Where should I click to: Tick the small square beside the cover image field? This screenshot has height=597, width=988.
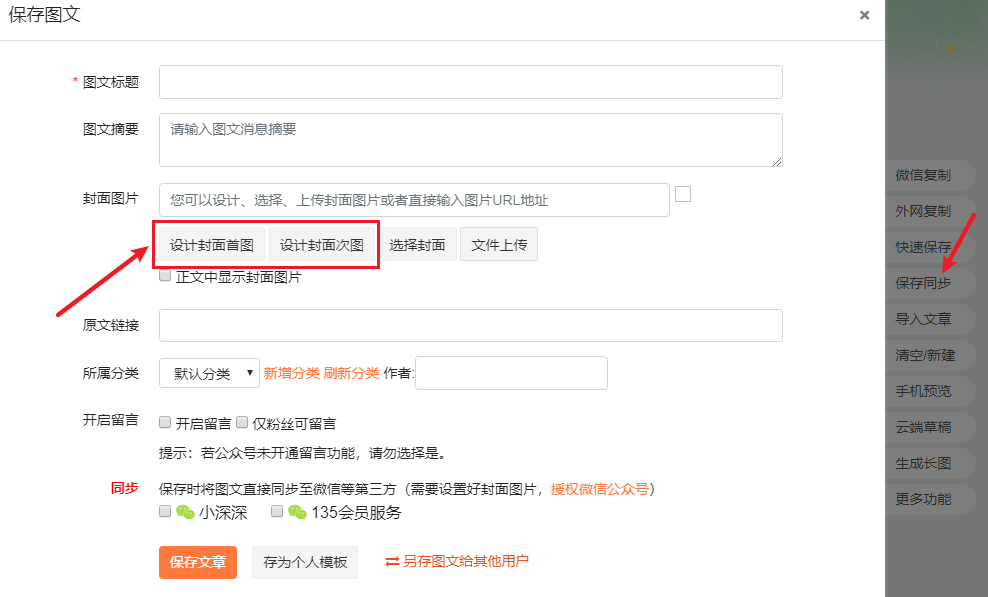(x=683, y=194)
